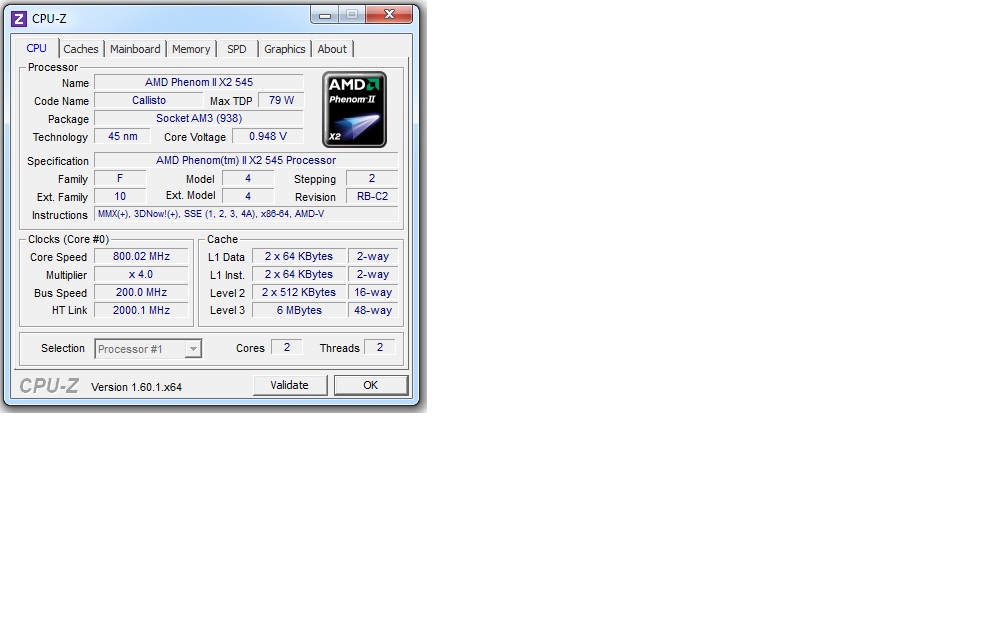The height and width of the screenshot is (630, 1008).
Task: Click the Core Voltage value 0.948 V
Action: 267,136
